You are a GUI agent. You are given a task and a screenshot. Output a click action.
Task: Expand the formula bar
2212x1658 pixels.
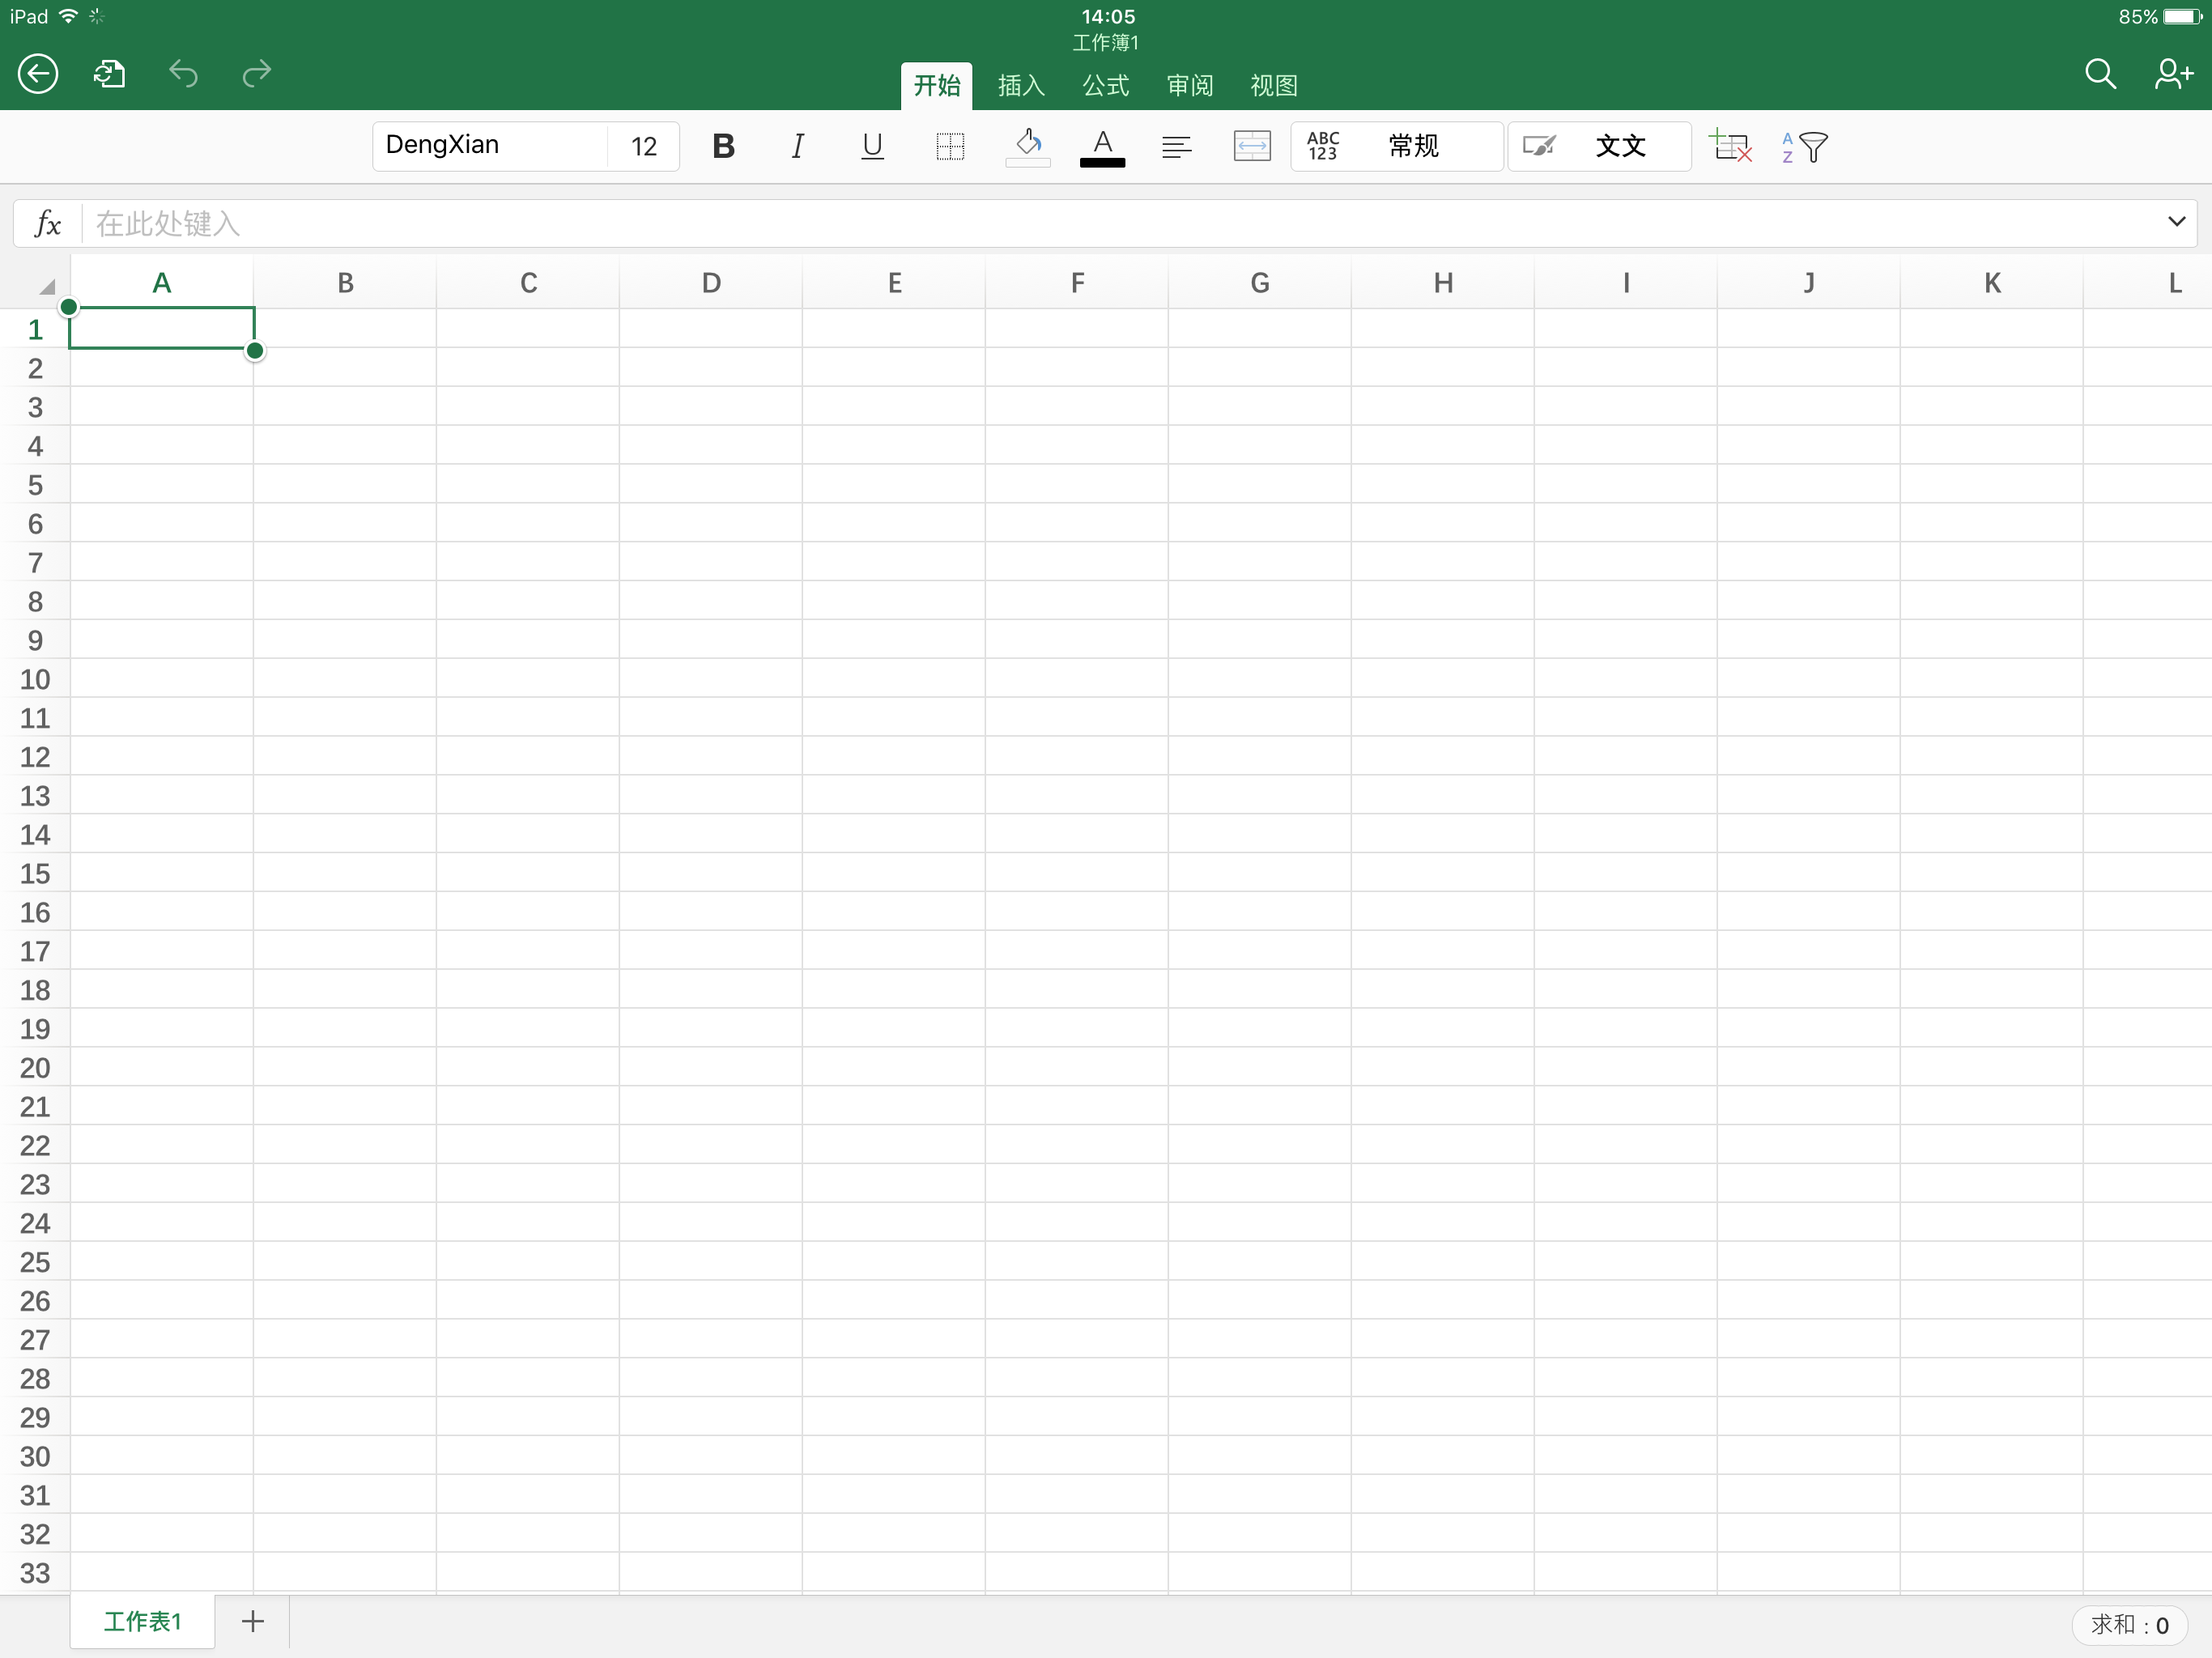click(x=2176, y=222)
